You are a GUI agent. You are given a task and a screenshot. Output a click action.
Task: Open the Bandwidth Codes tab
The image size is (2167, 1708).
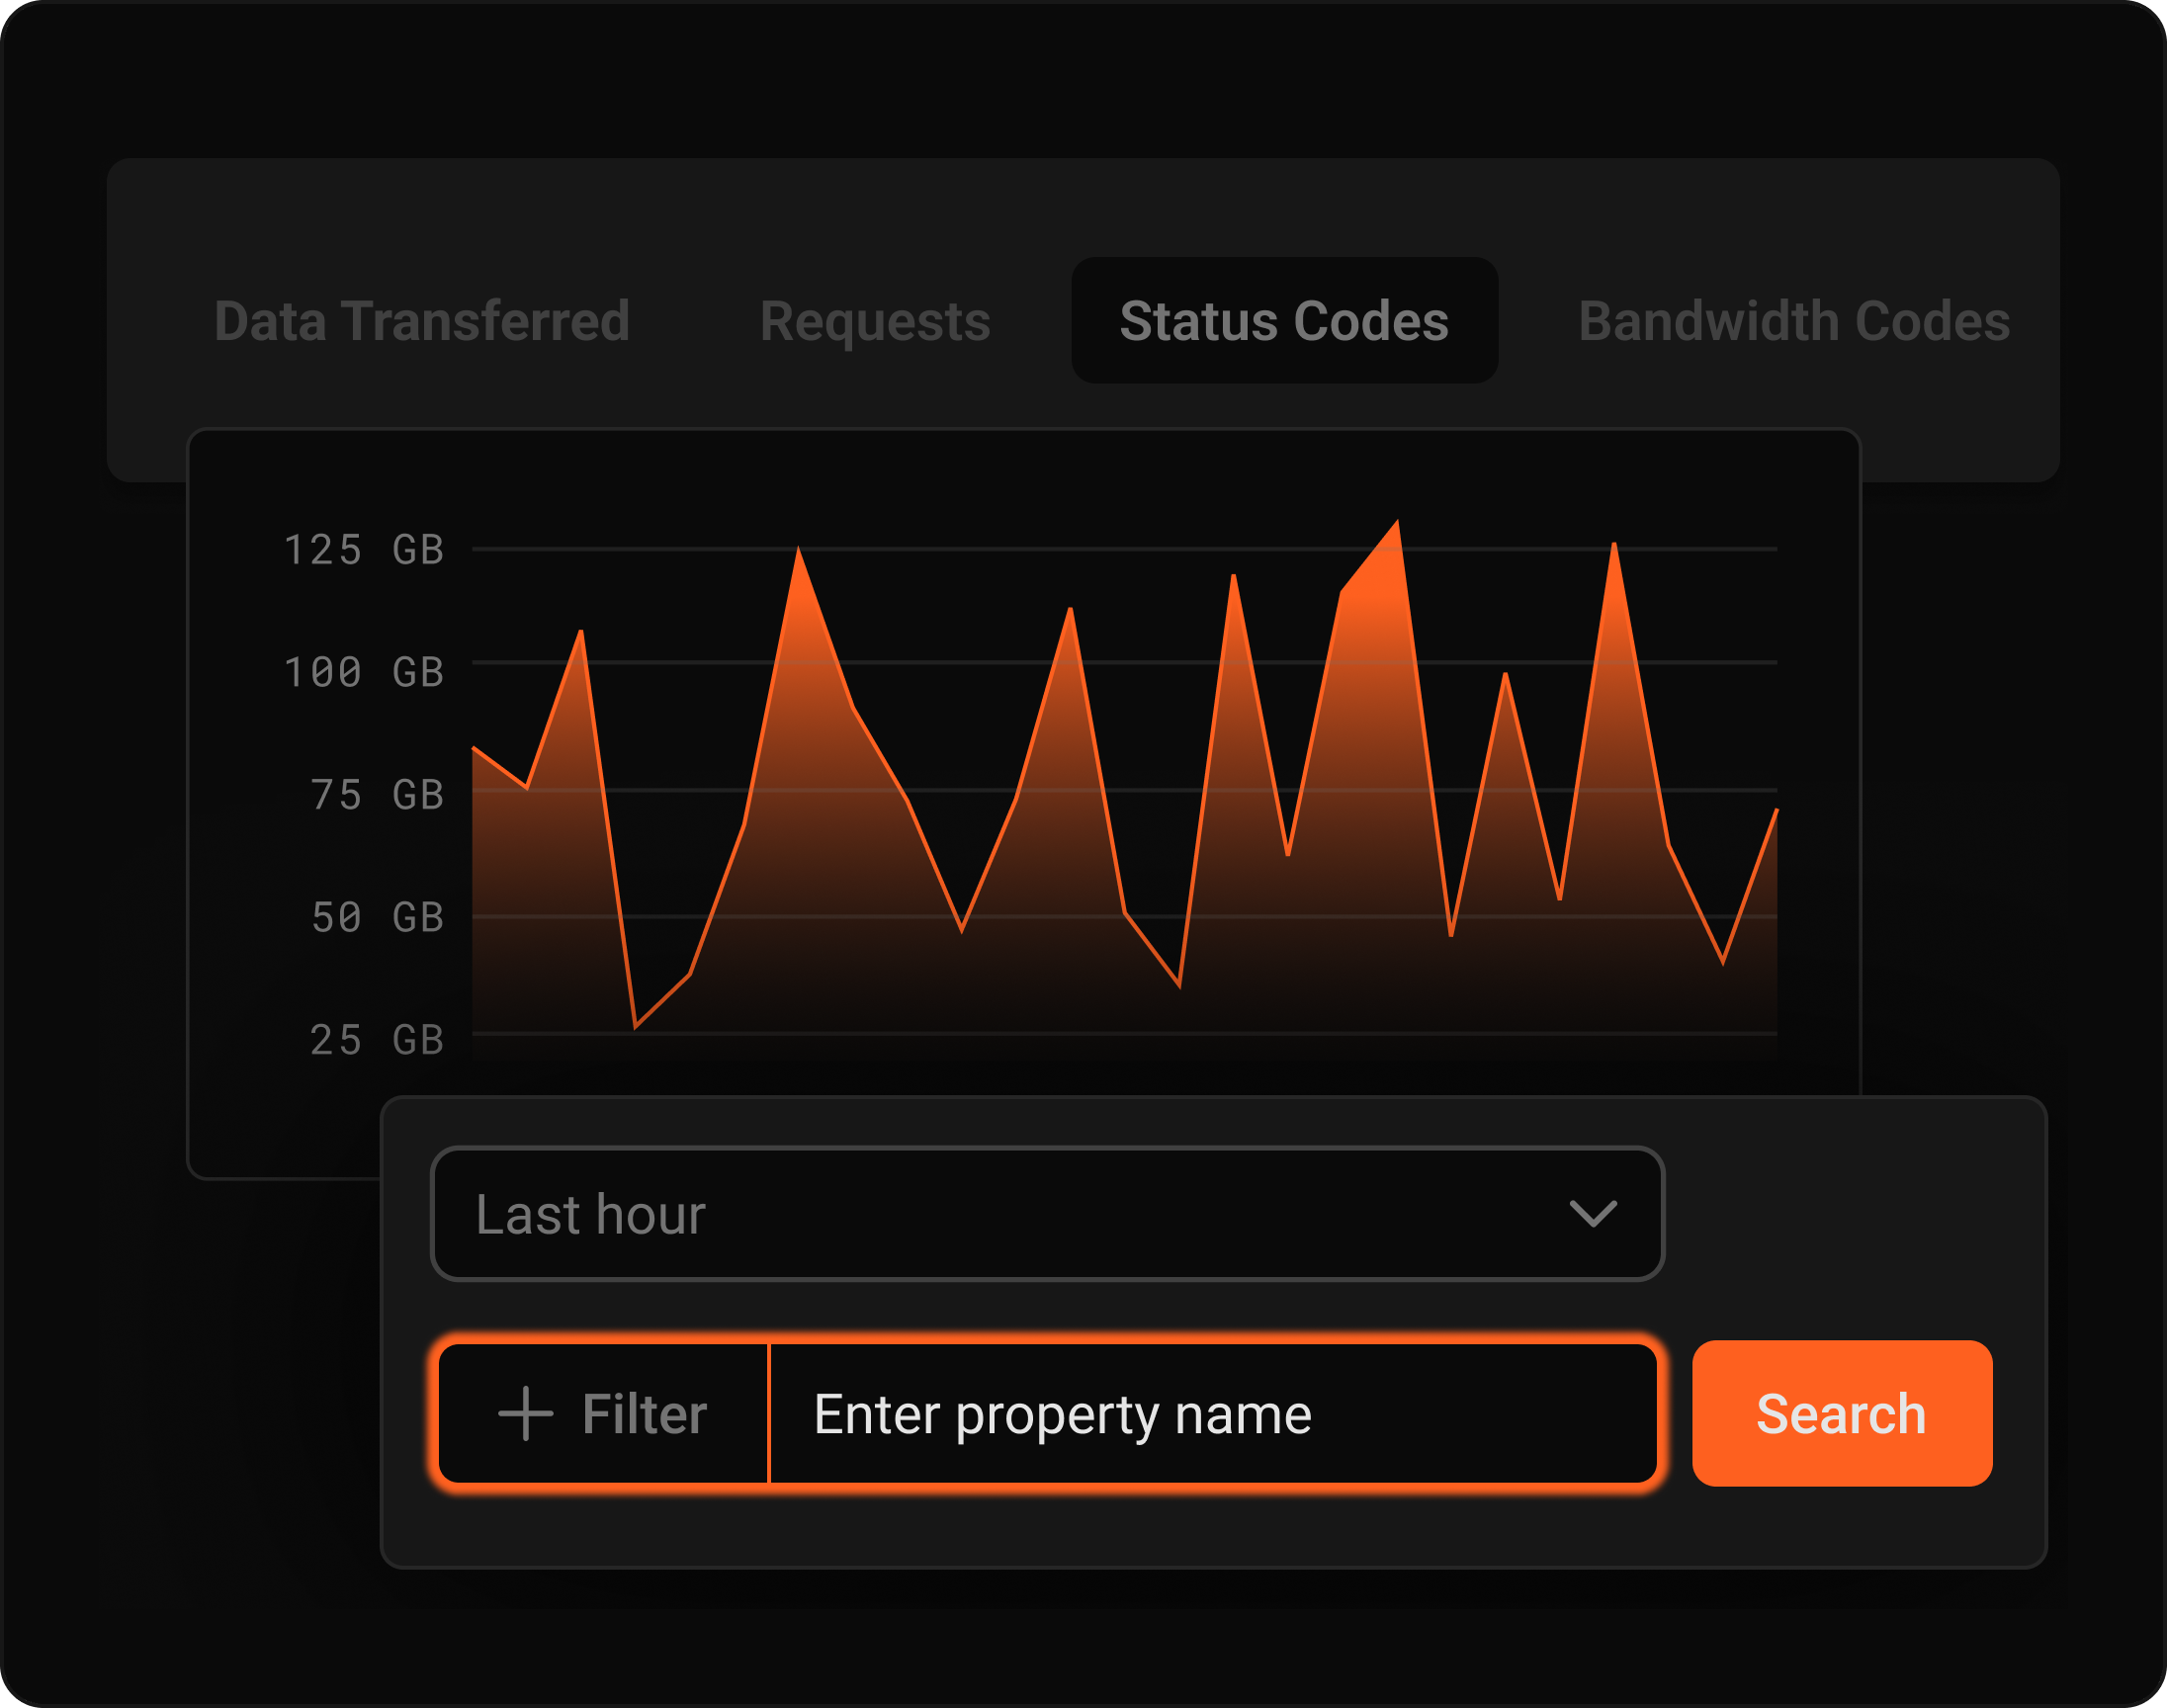[x=1794, y=321]
